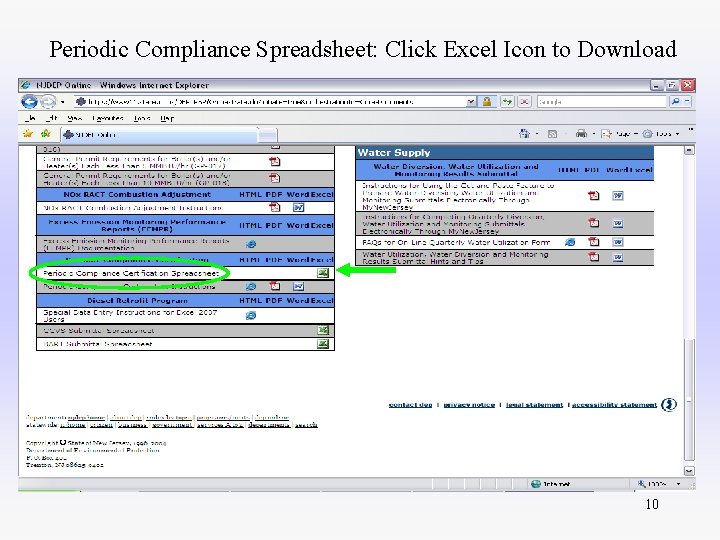Click the legal statement footer link
The width and height of the screenshot is (720, 540).
(x=534, y=405)
